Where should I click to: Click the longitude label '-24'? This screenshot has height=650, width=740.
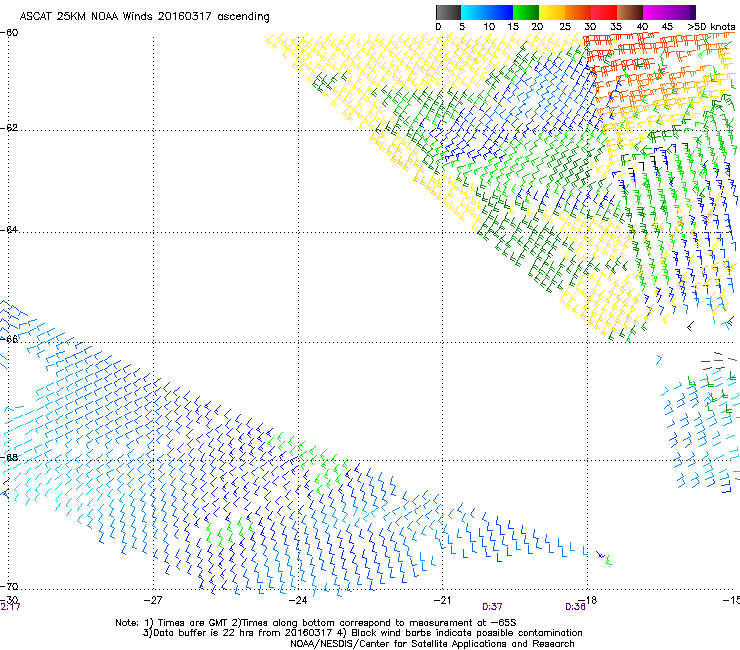[x=298, y=600]
